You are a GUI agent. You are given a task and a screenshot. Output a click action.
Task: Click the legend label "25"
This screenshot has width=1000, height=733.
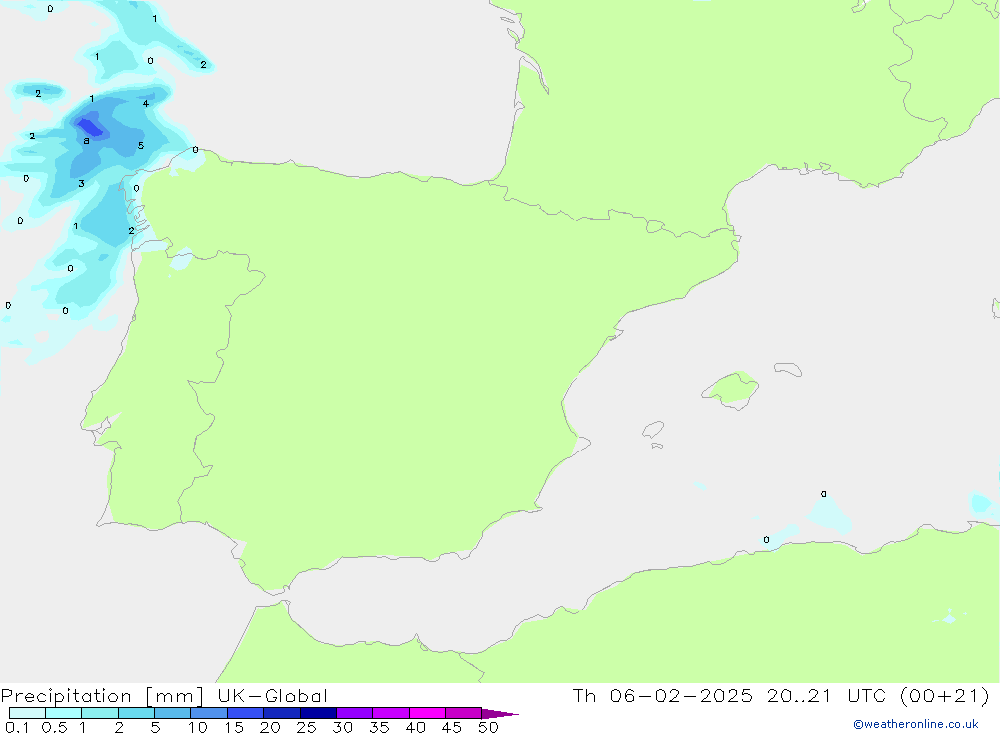pyautogui.click(x=307, y=727)
